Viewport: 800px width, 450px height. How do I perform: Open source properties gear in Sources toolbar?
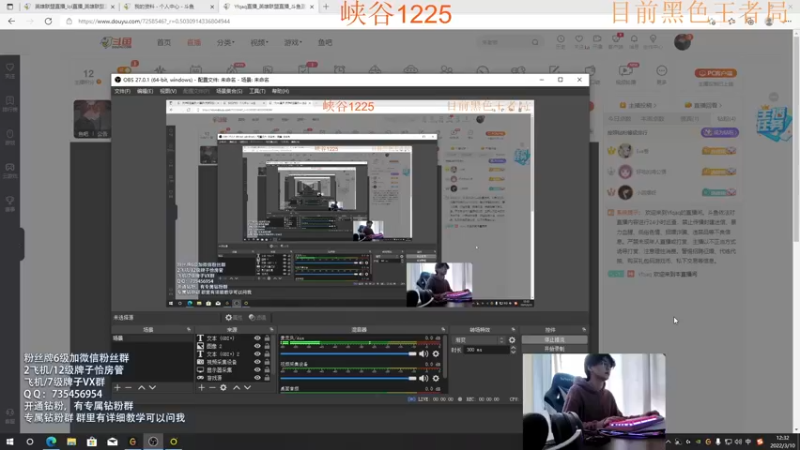(x=223, y=388)
